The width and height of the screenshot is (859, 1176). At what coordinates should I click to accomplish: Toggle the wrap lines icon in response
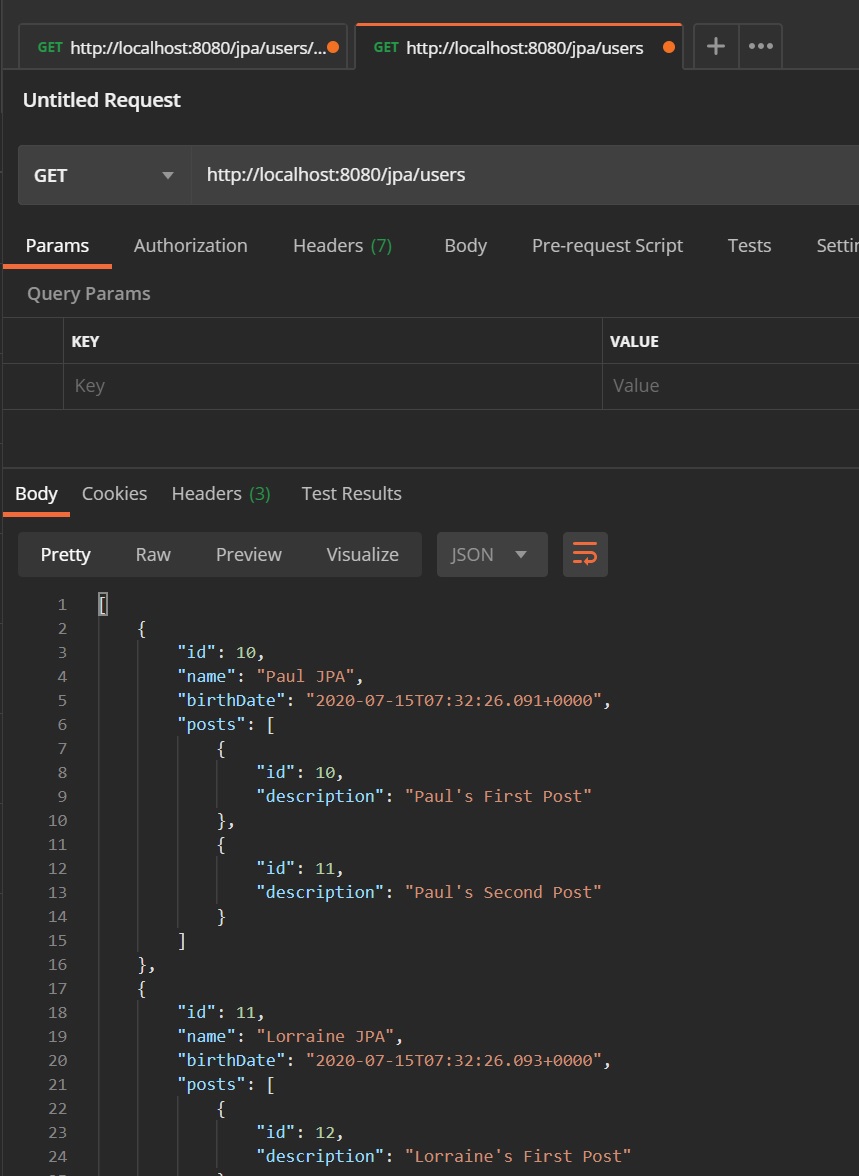click(585, 554)
